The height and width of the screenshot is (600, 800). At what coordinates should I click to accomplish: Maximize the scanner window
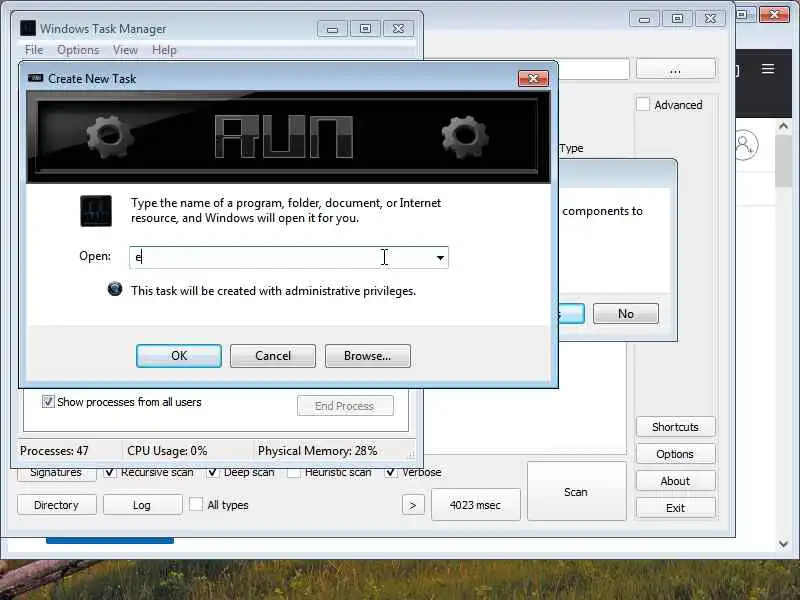point(677,19)
